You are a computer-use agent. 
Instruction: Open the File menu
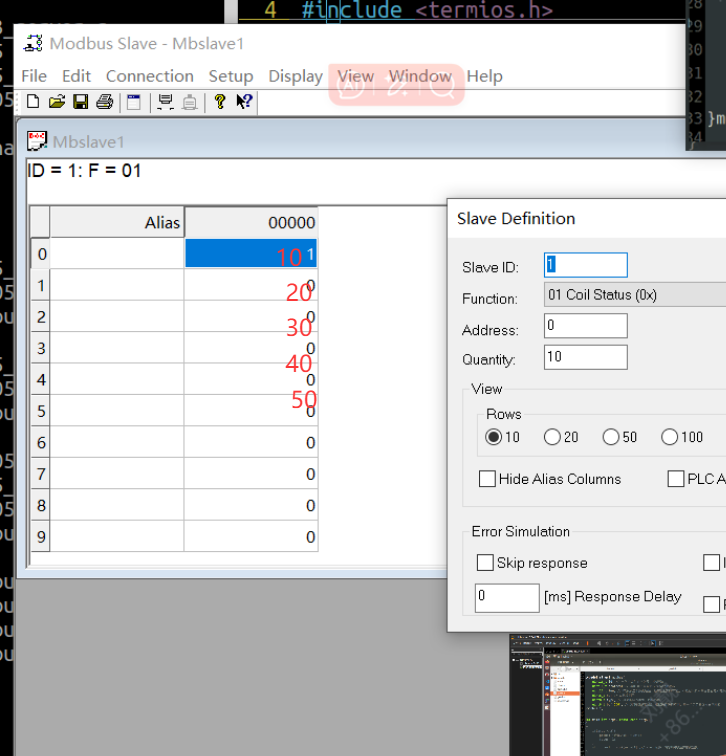pyautogui.click(x=34, y=76)
